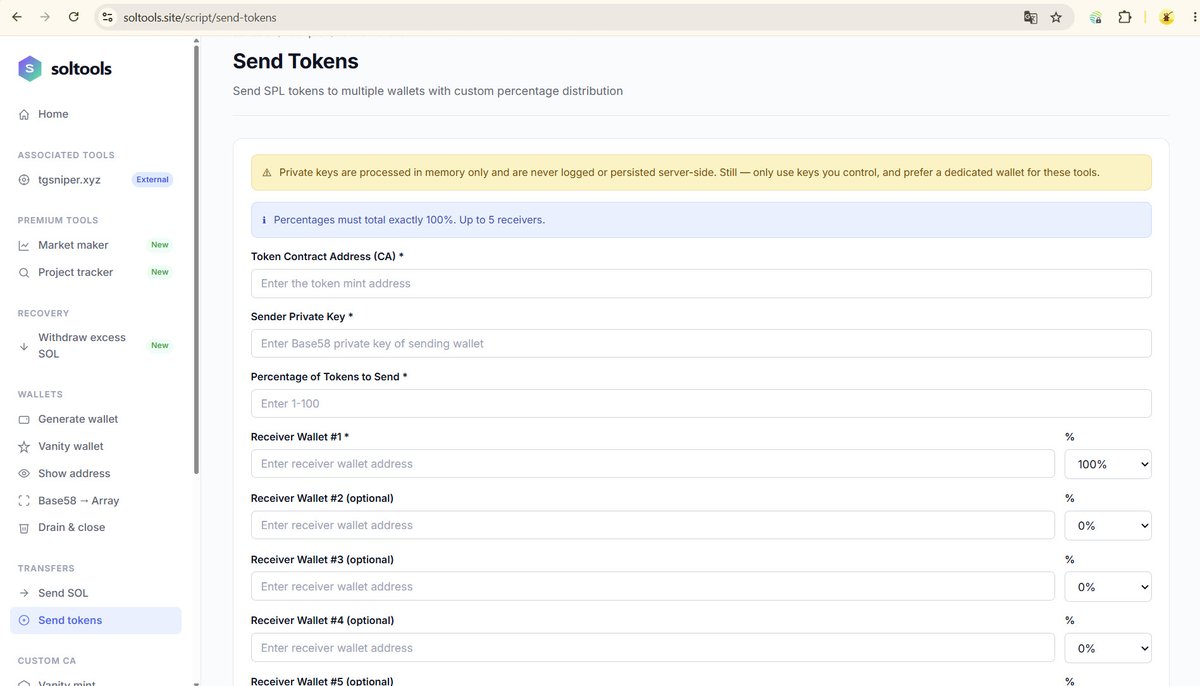Select Send tokens in sidebar
The width and height of the screenshot is (1200, 686).
(x=96, y=620)
